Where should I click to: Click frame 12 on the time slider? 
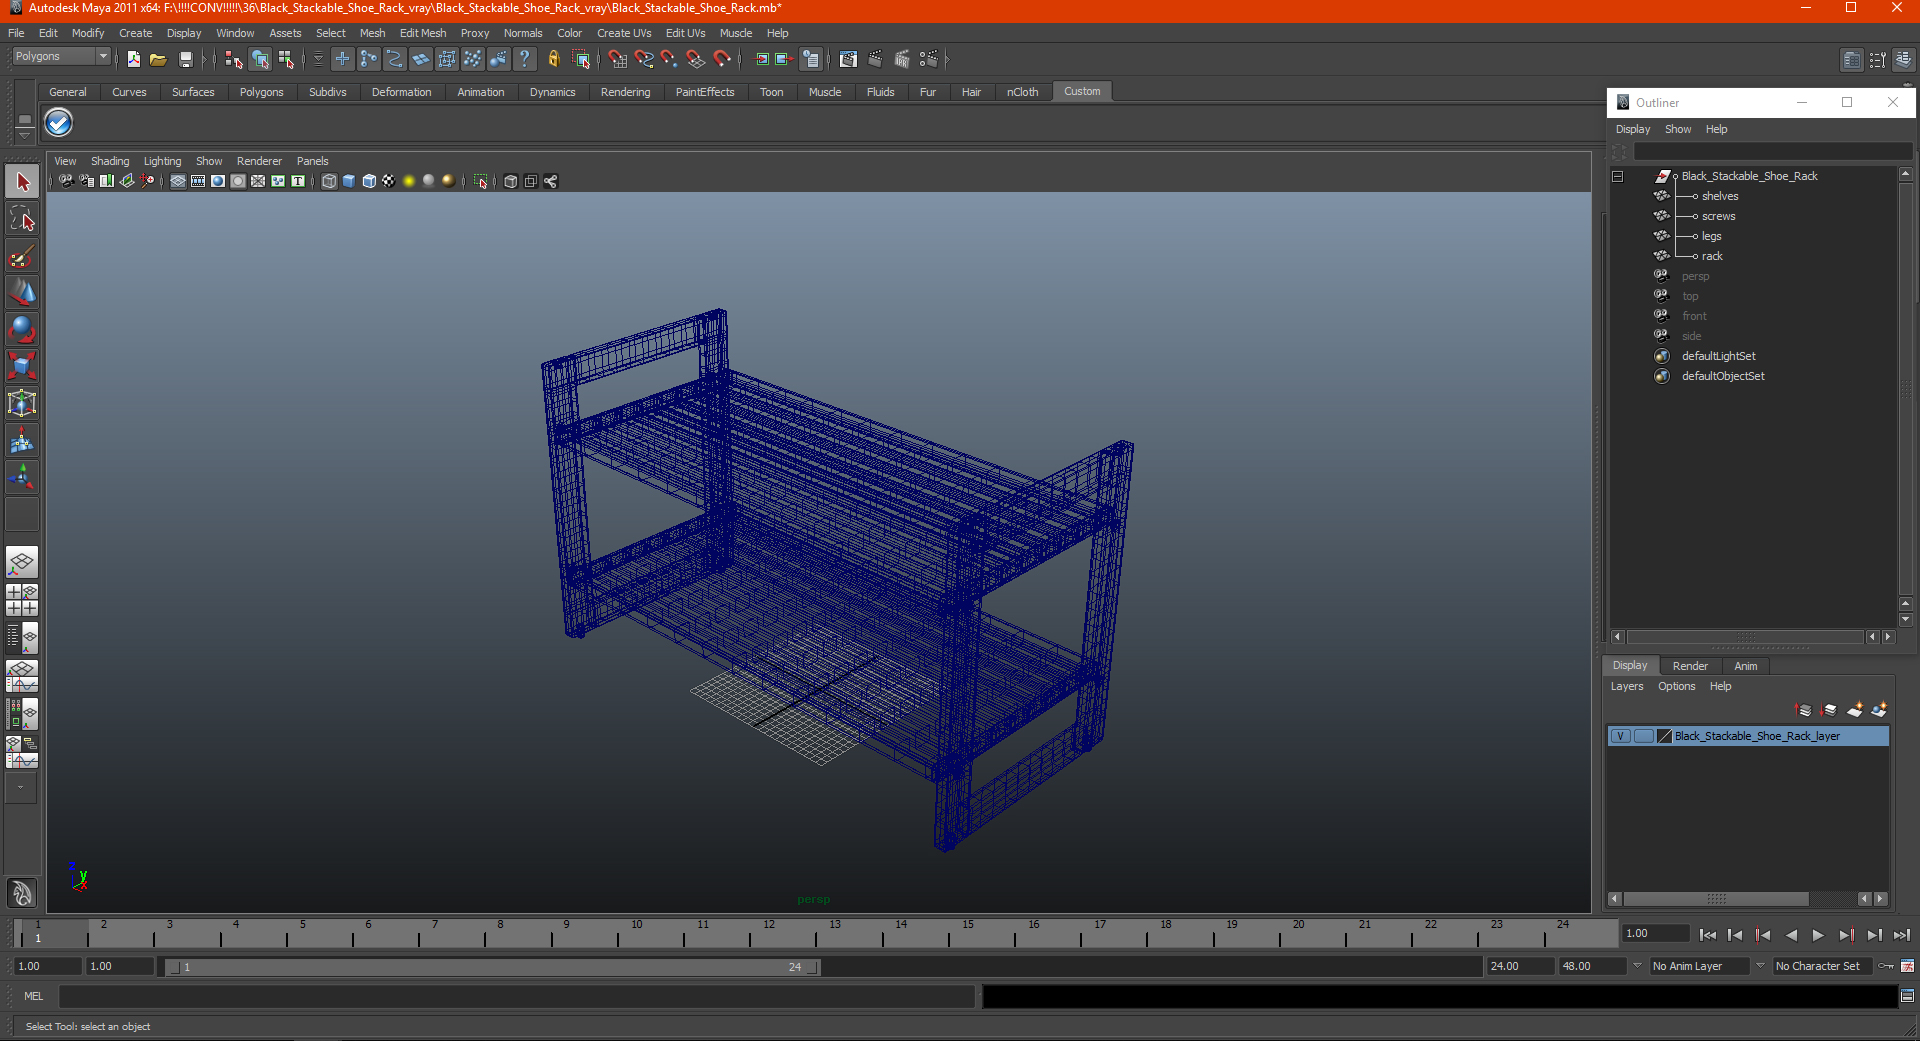point(769,934)
